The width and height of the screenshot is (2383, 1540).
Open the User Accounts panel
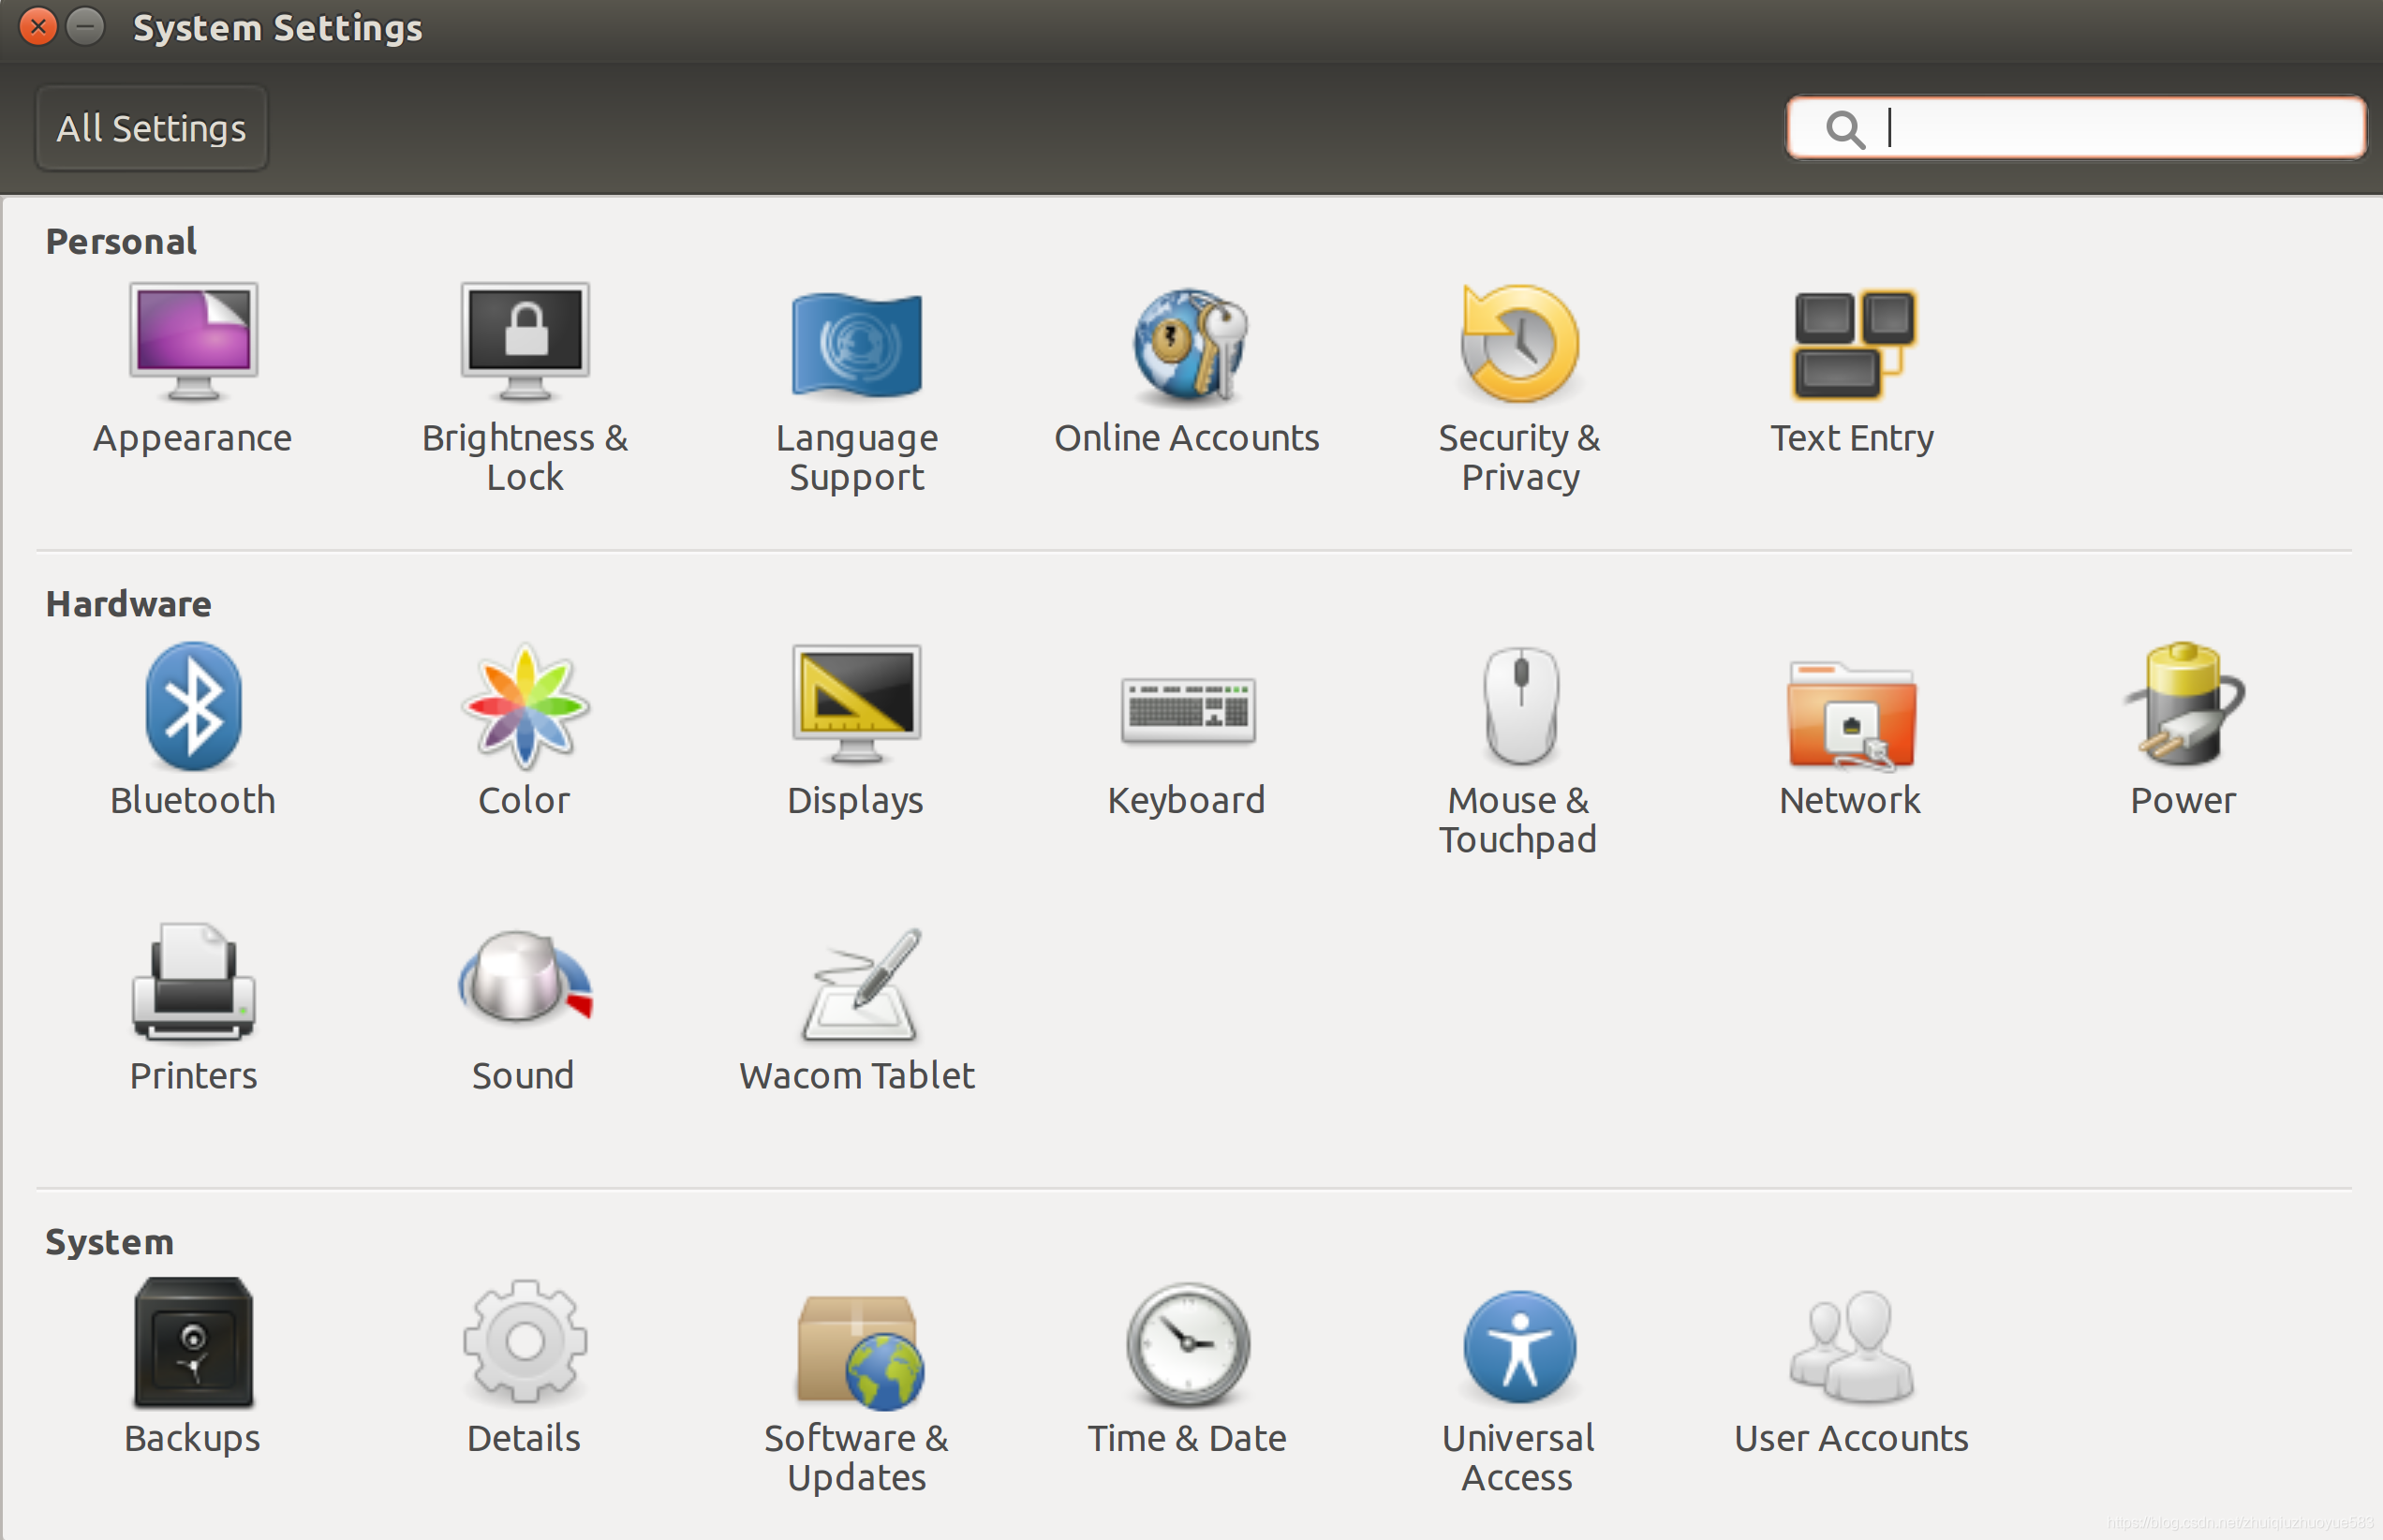(1850, 1348)
